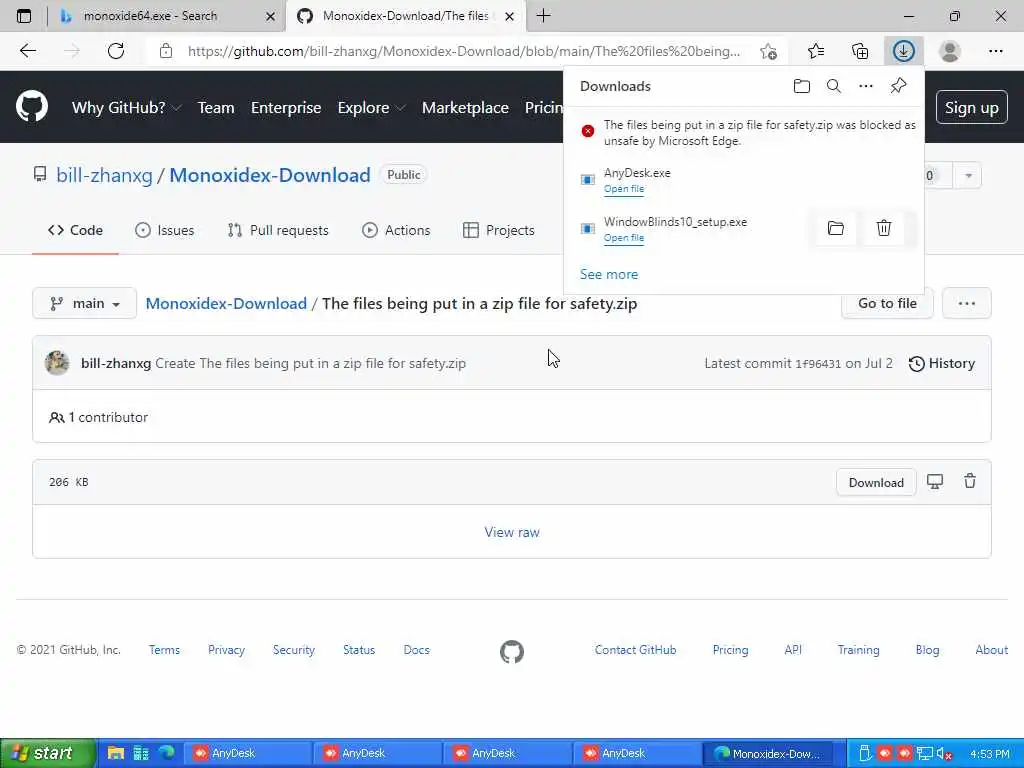Open Monoxidex-Download repository title link
Screen dimensions: 1024x768
pos(270,175)
